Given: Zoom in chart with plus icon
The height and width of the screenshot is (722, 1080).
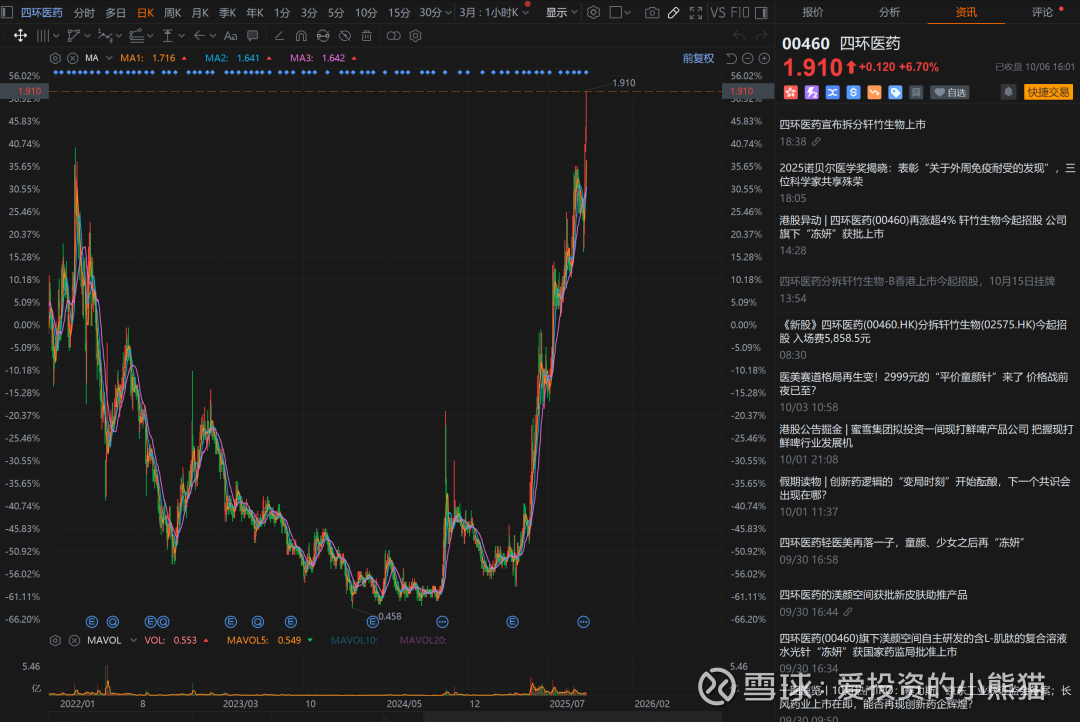Looking at the screenshot, I should click(x=764, y=59).
